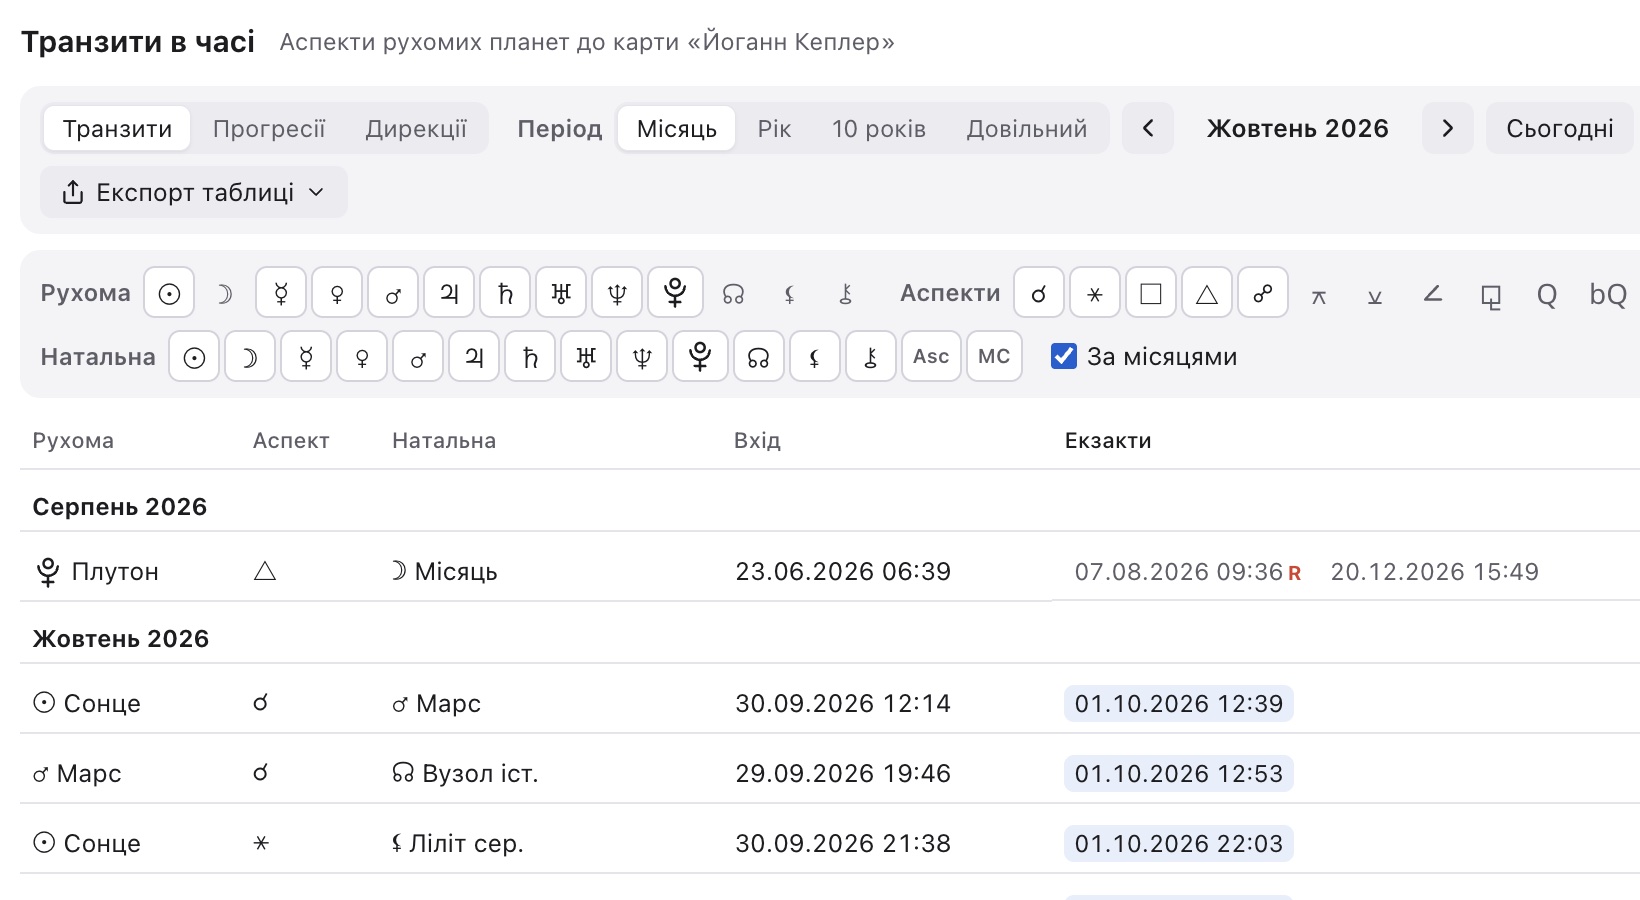Enable transiting Chiron in Рухома row

846,293
